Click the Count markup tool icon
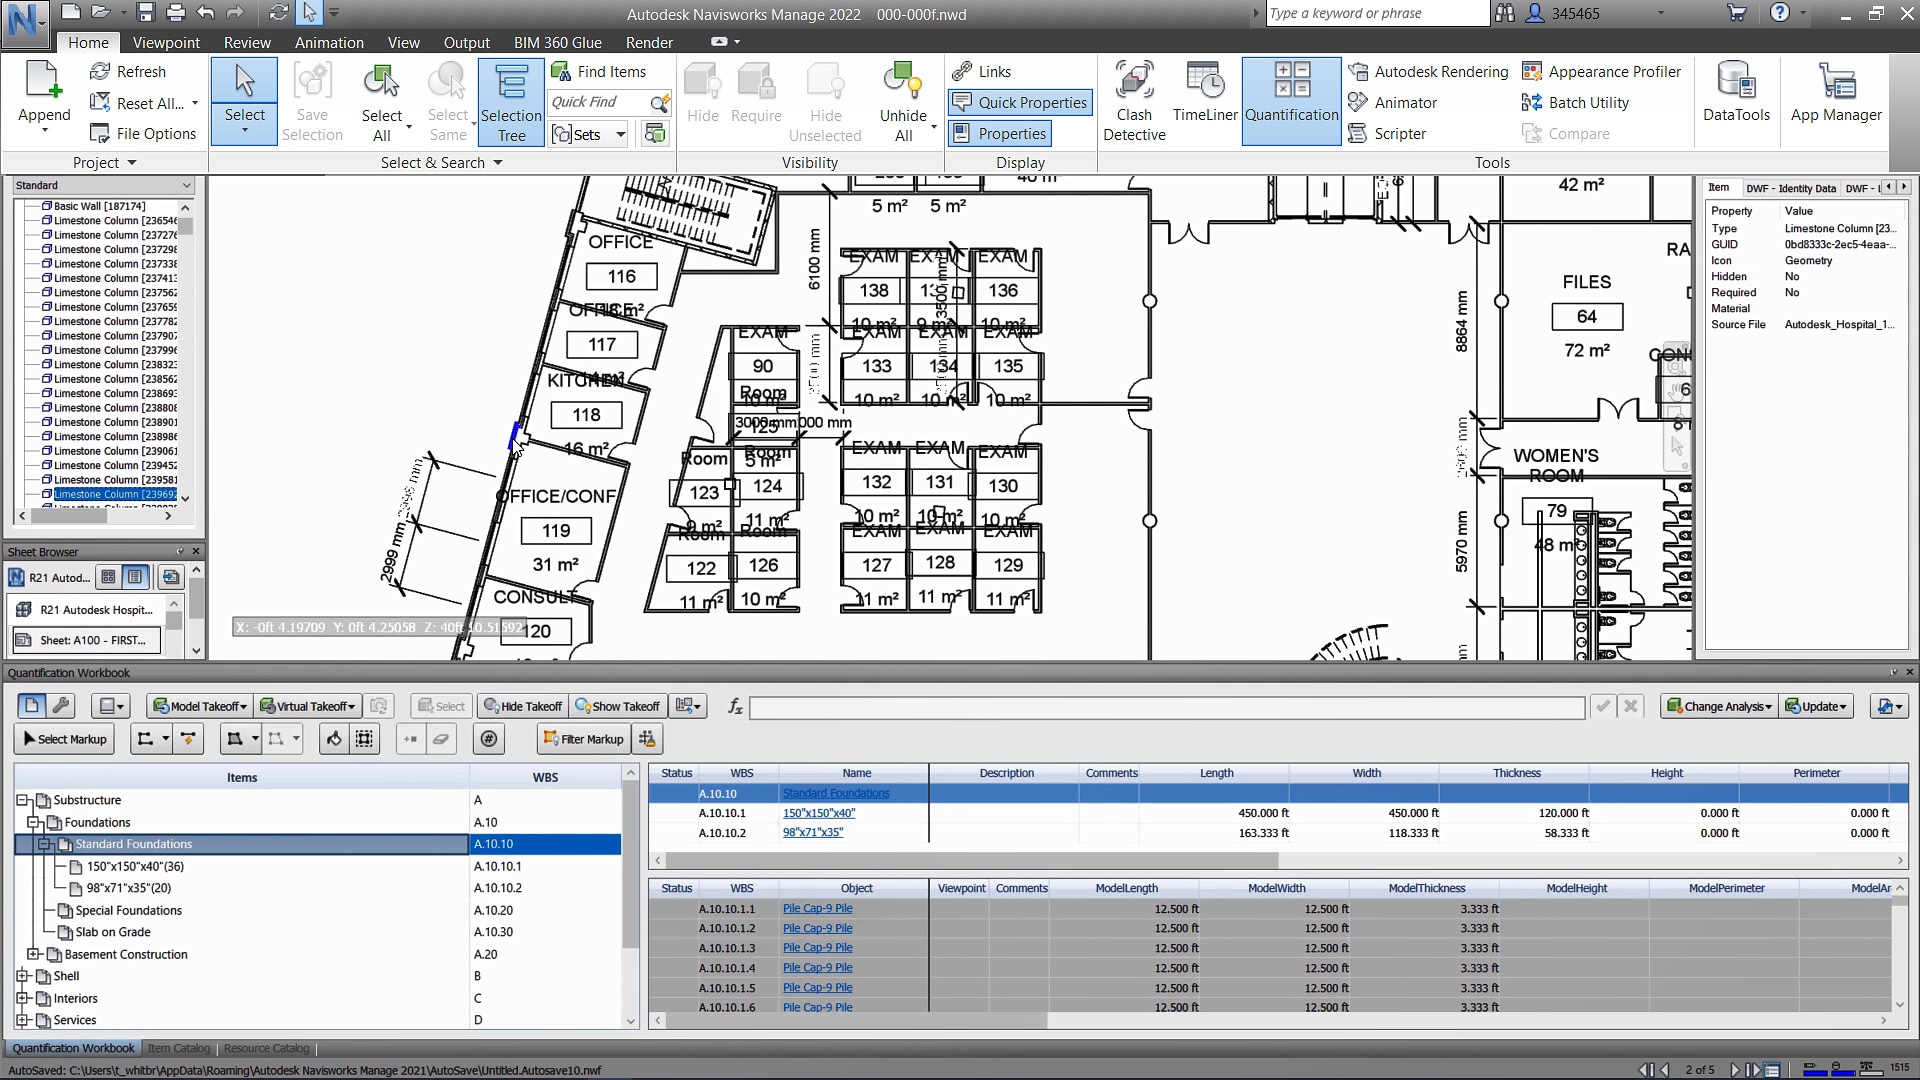Screen dimensions: 1920x1080 [489, 739]
